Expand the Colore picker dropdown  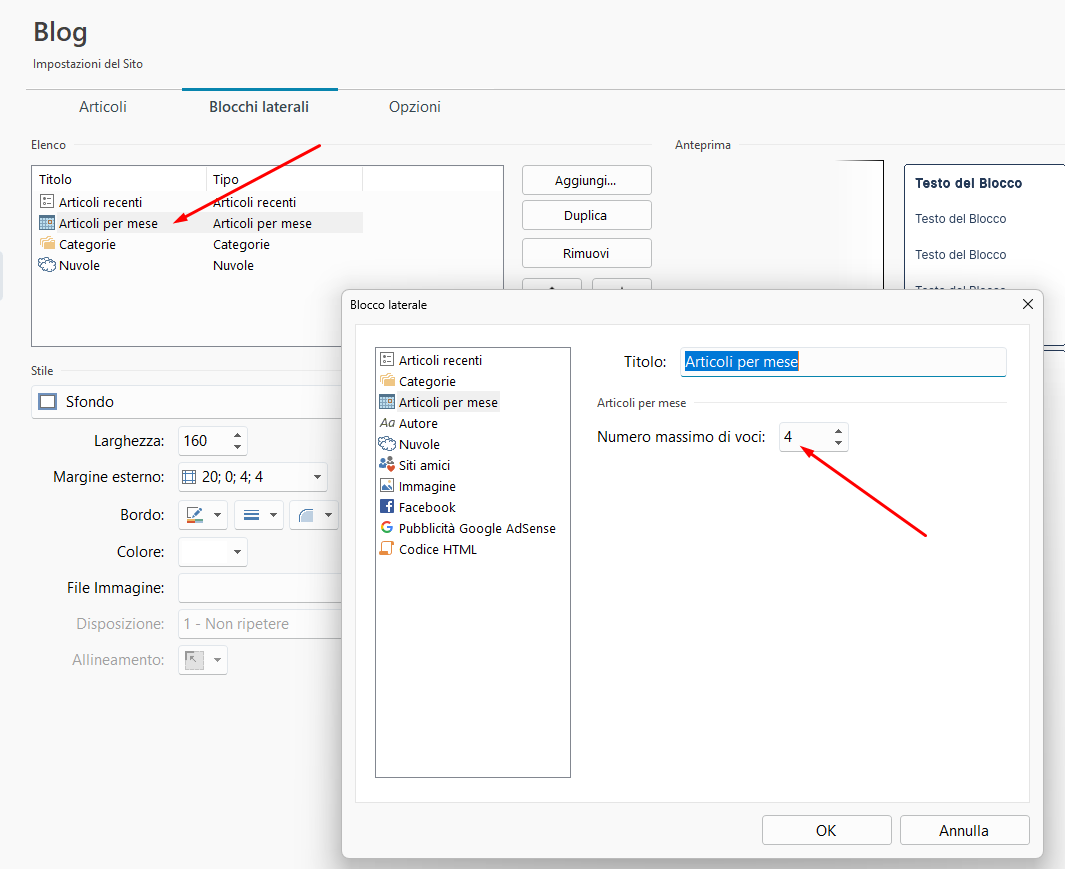(237, 552)
